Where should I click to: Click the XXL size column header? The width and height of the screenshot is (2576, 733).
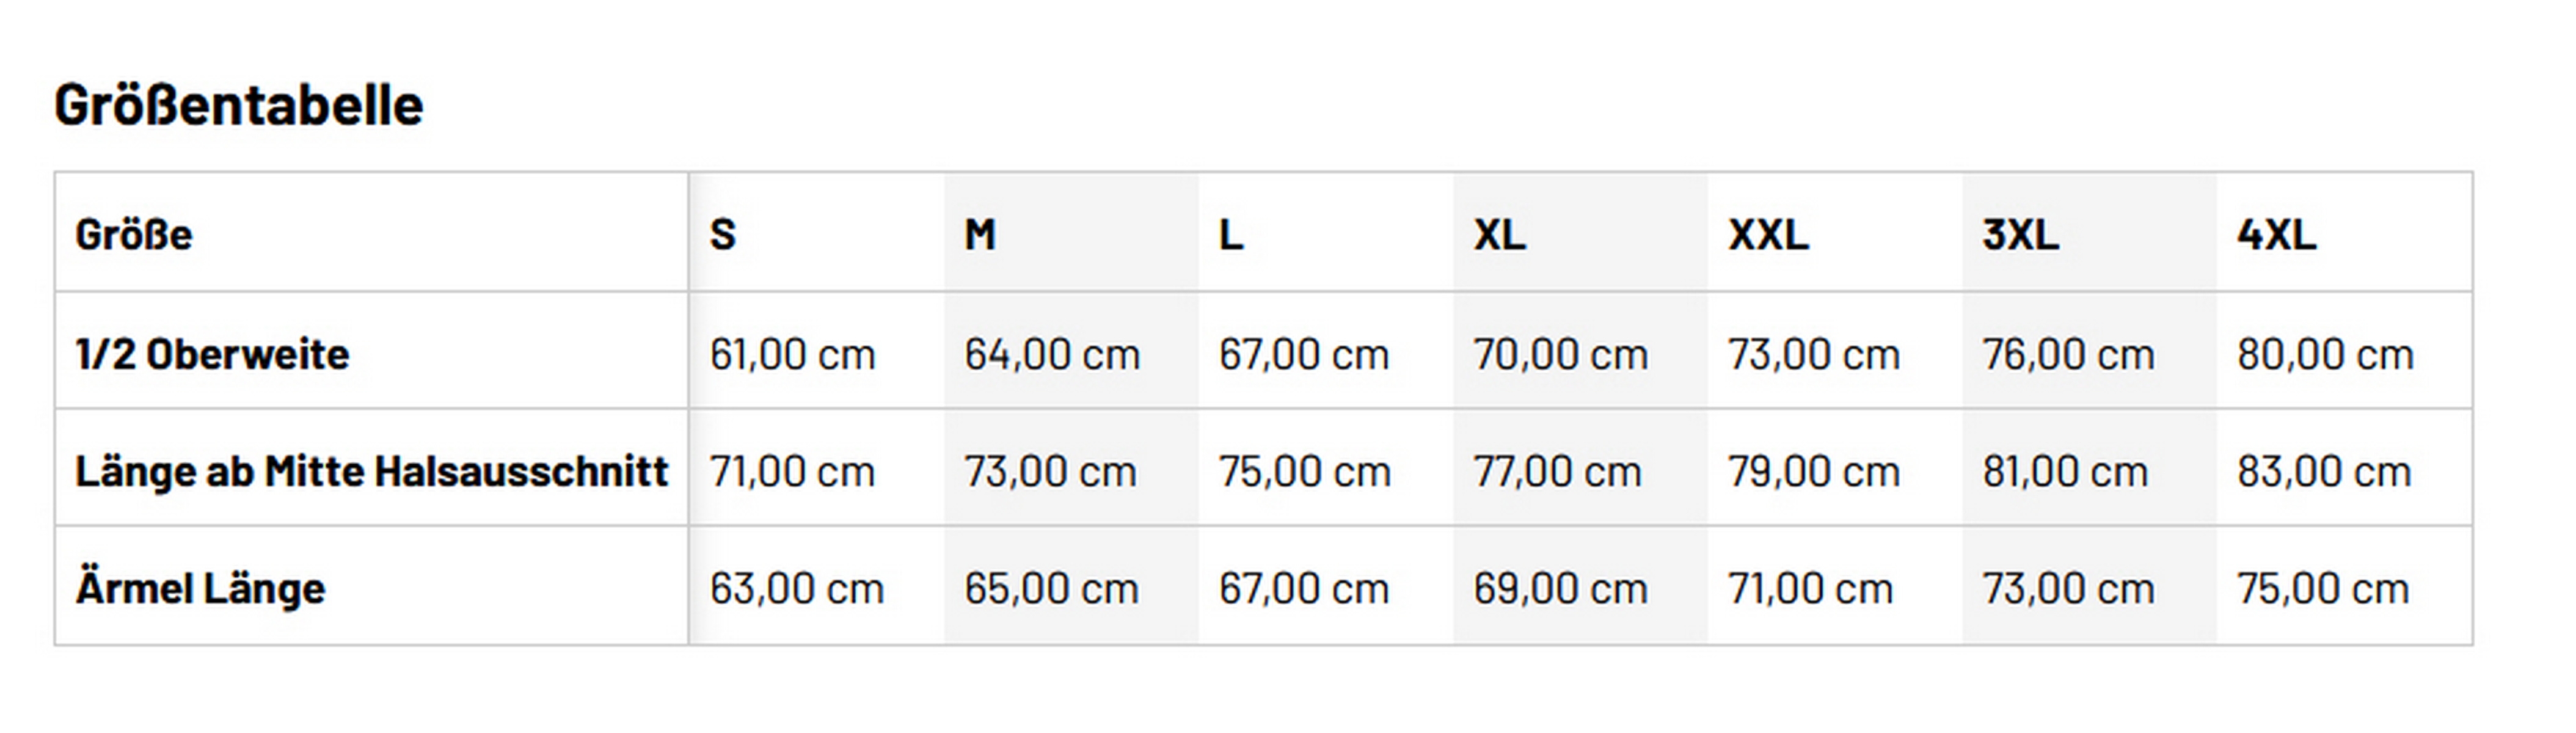point(1769,235)
